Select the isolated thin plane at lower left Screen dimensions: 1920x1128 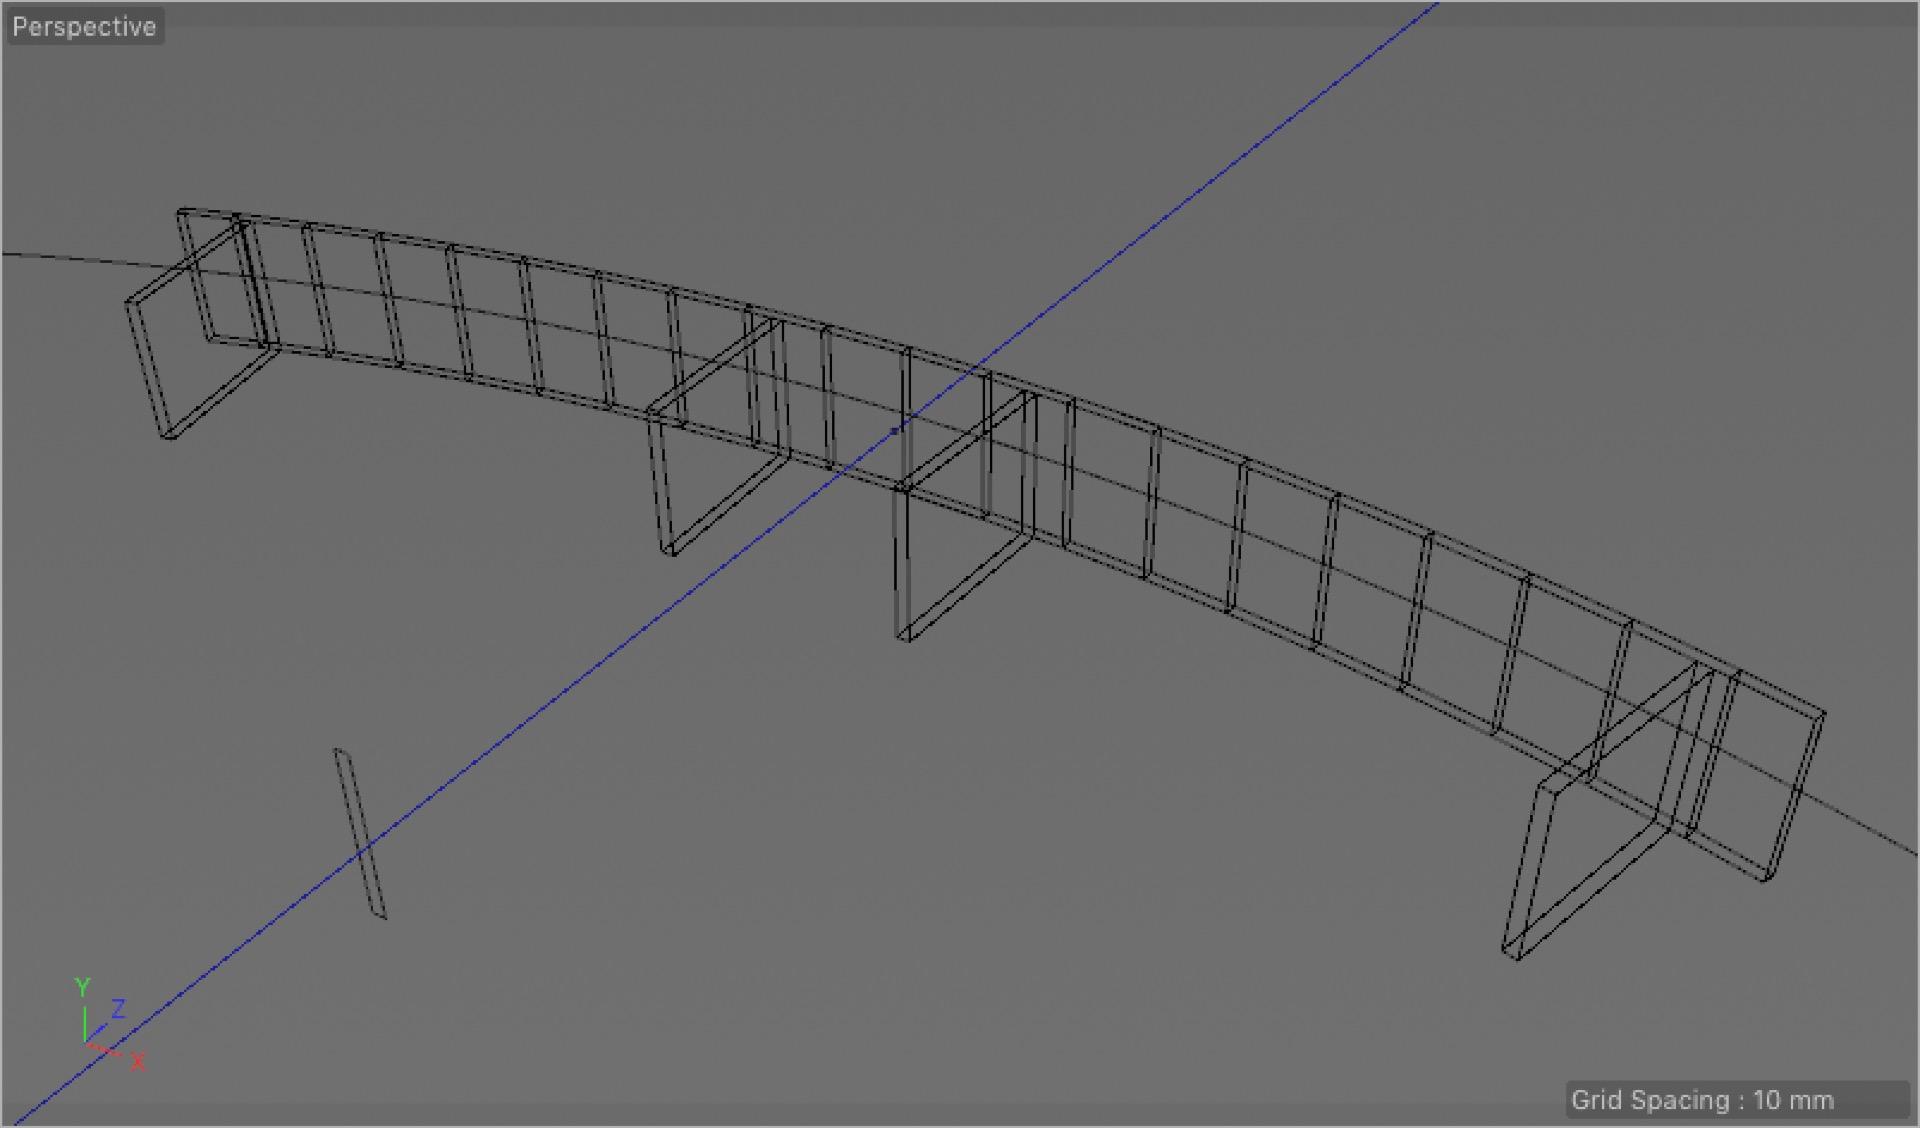click(x=351, y=800)
